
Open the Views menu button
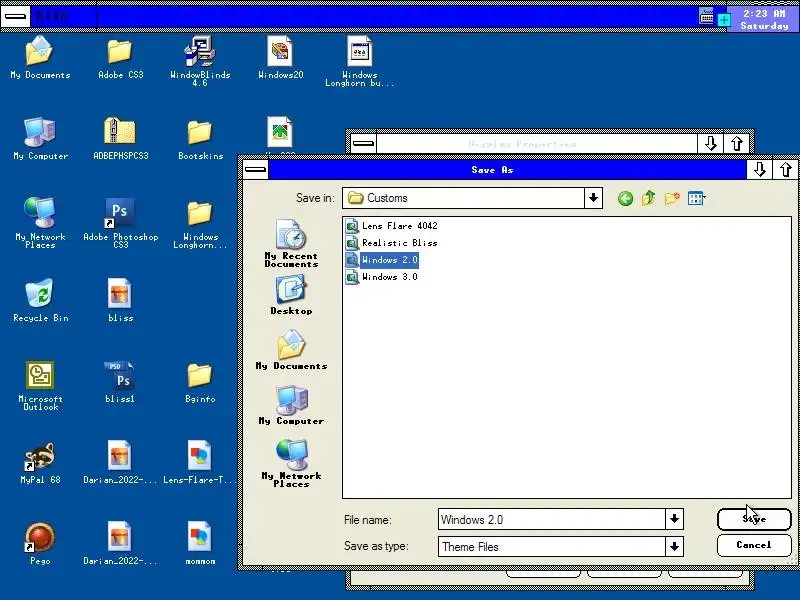coord(697,198)
